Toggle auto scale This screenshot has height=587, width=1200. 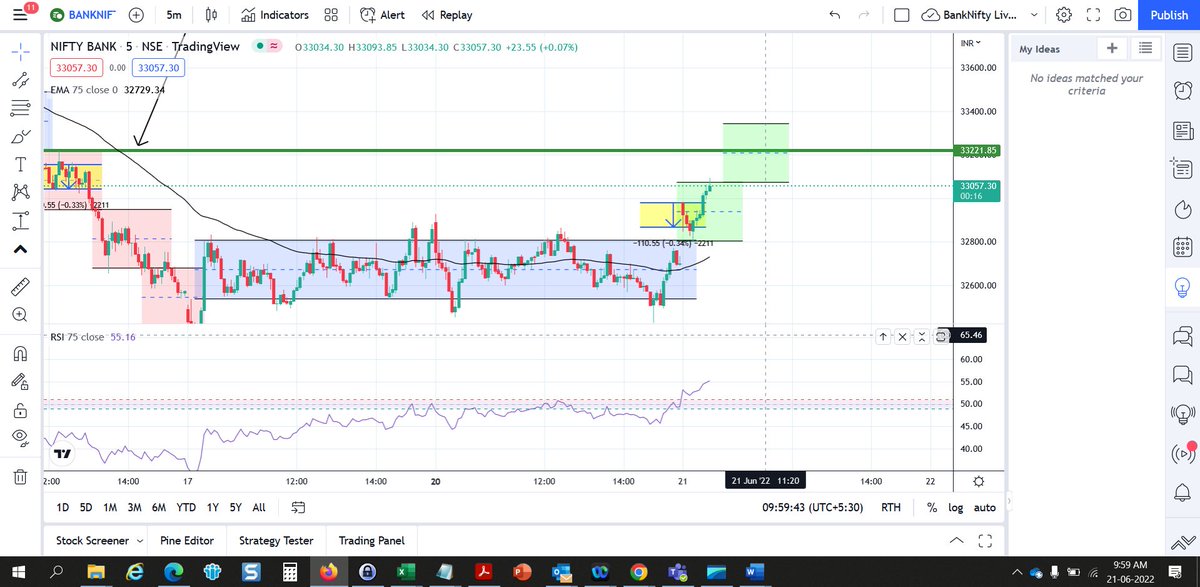[984, 507]
